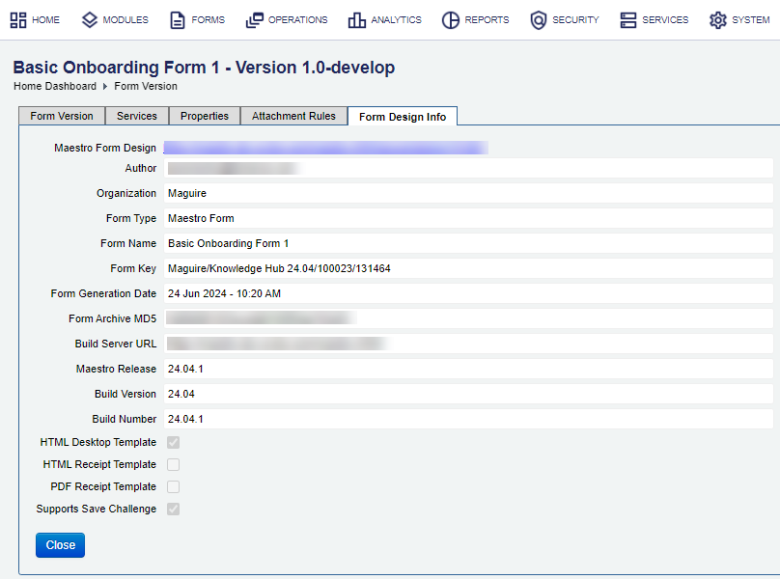This screenshot has width=780, height=579.
Task: Open the SECURITY menu label
Action: 576,20
